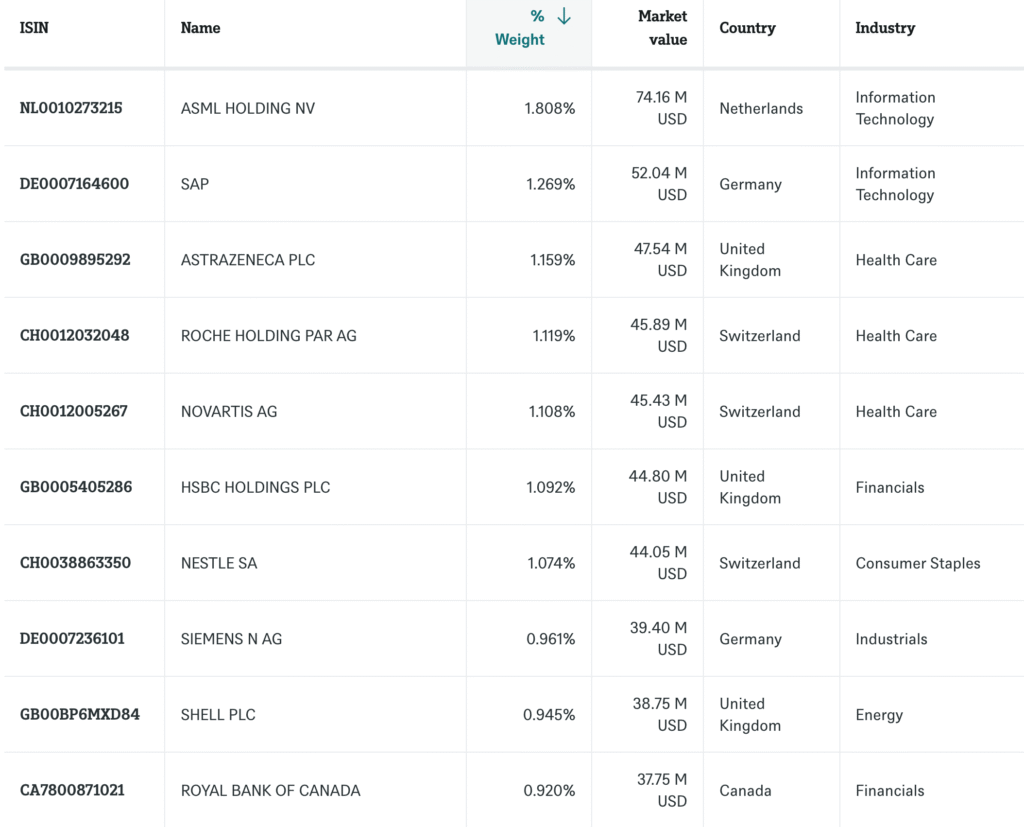Click the SHELL PLC holding
Image resolution: width=1024 pixels, height=827 pixels.
[218, 715]
